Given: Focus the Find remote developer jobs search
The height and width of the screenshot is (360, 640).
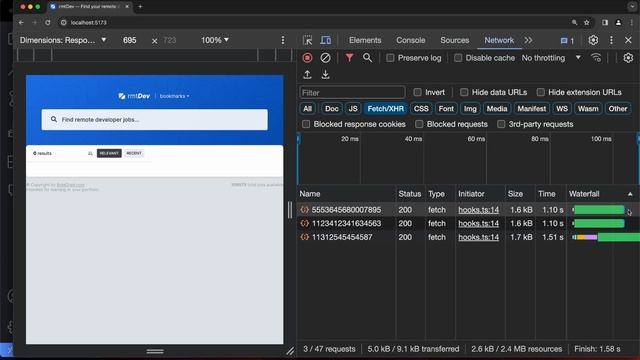Looking at the screenshot, I should (x=155, y=120).
